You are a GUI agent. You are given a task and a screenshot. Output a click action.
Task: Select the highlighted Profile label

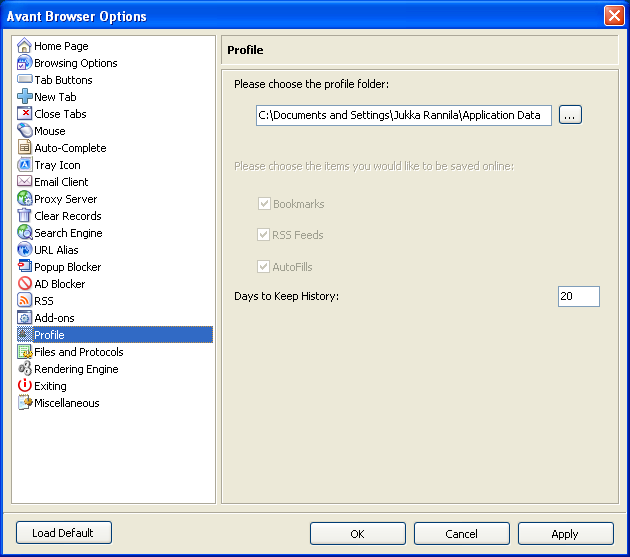pos(49,335)
